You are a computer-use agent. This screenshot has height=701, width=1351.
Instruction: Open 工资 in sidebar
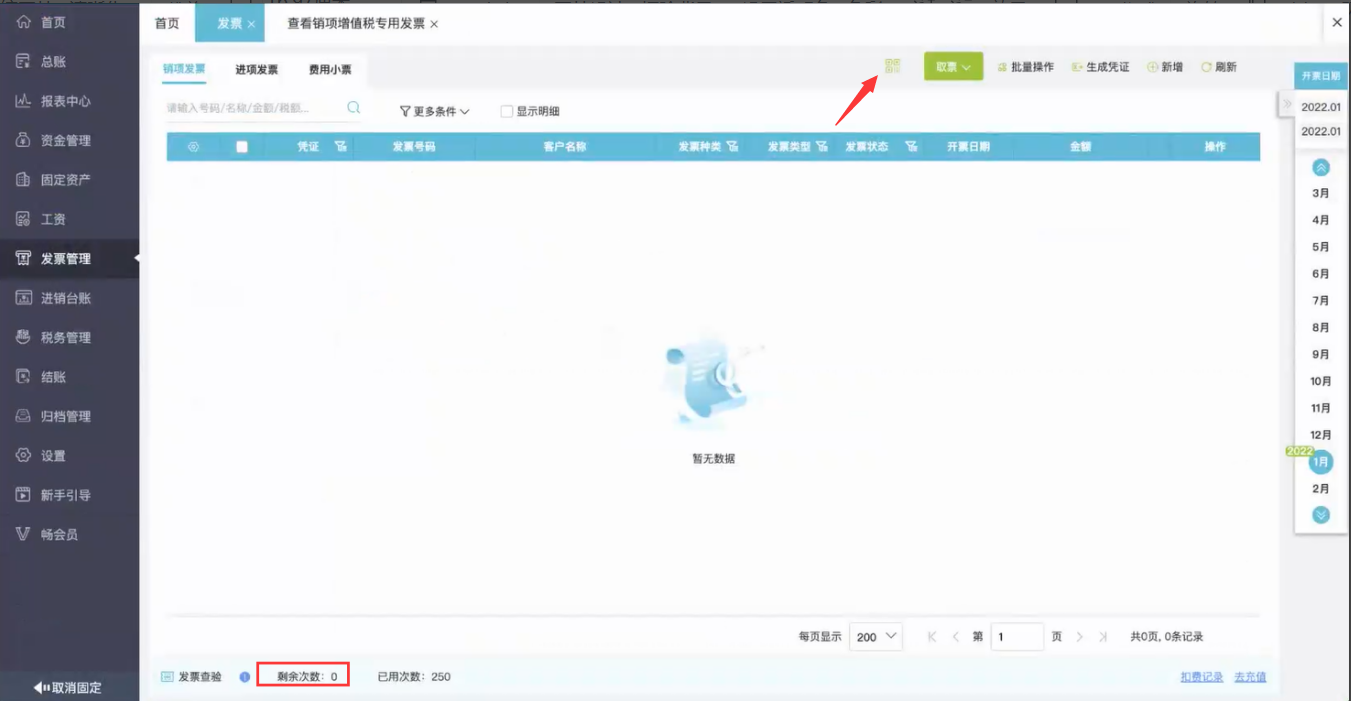69,219
